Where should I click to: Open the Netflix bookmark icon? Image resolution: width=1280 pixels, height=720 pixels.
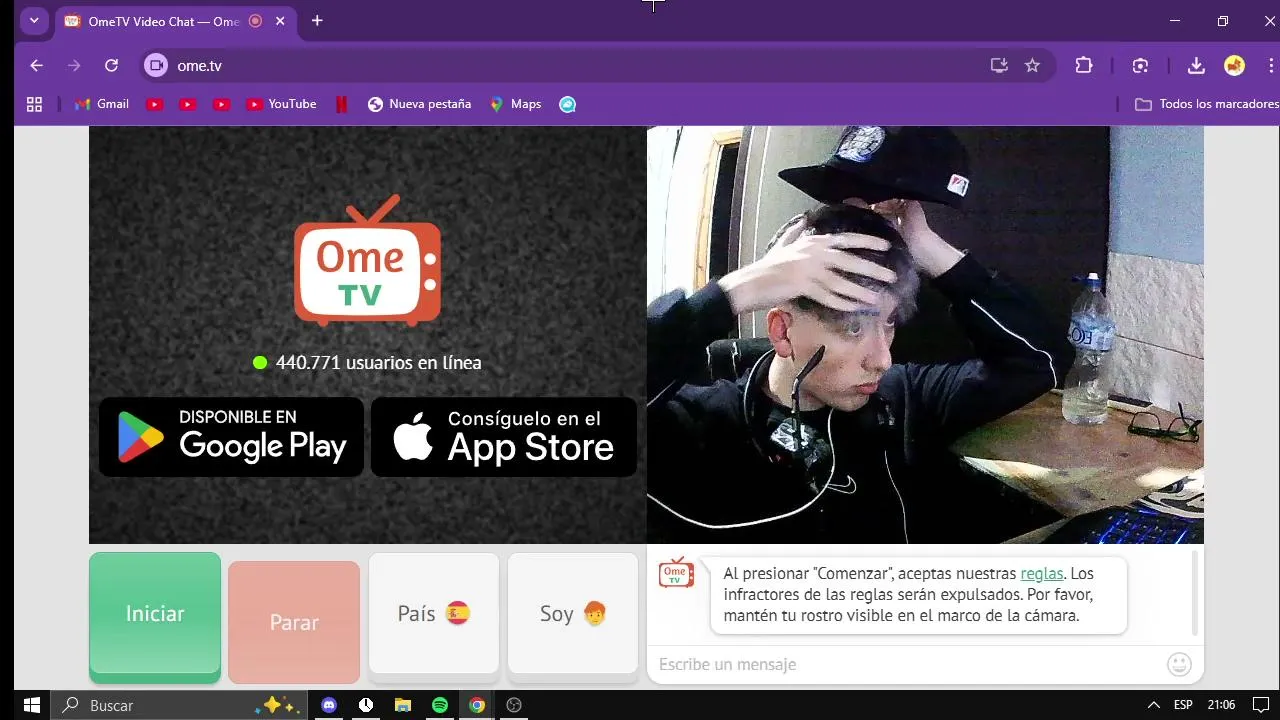(x=342, y=104)
